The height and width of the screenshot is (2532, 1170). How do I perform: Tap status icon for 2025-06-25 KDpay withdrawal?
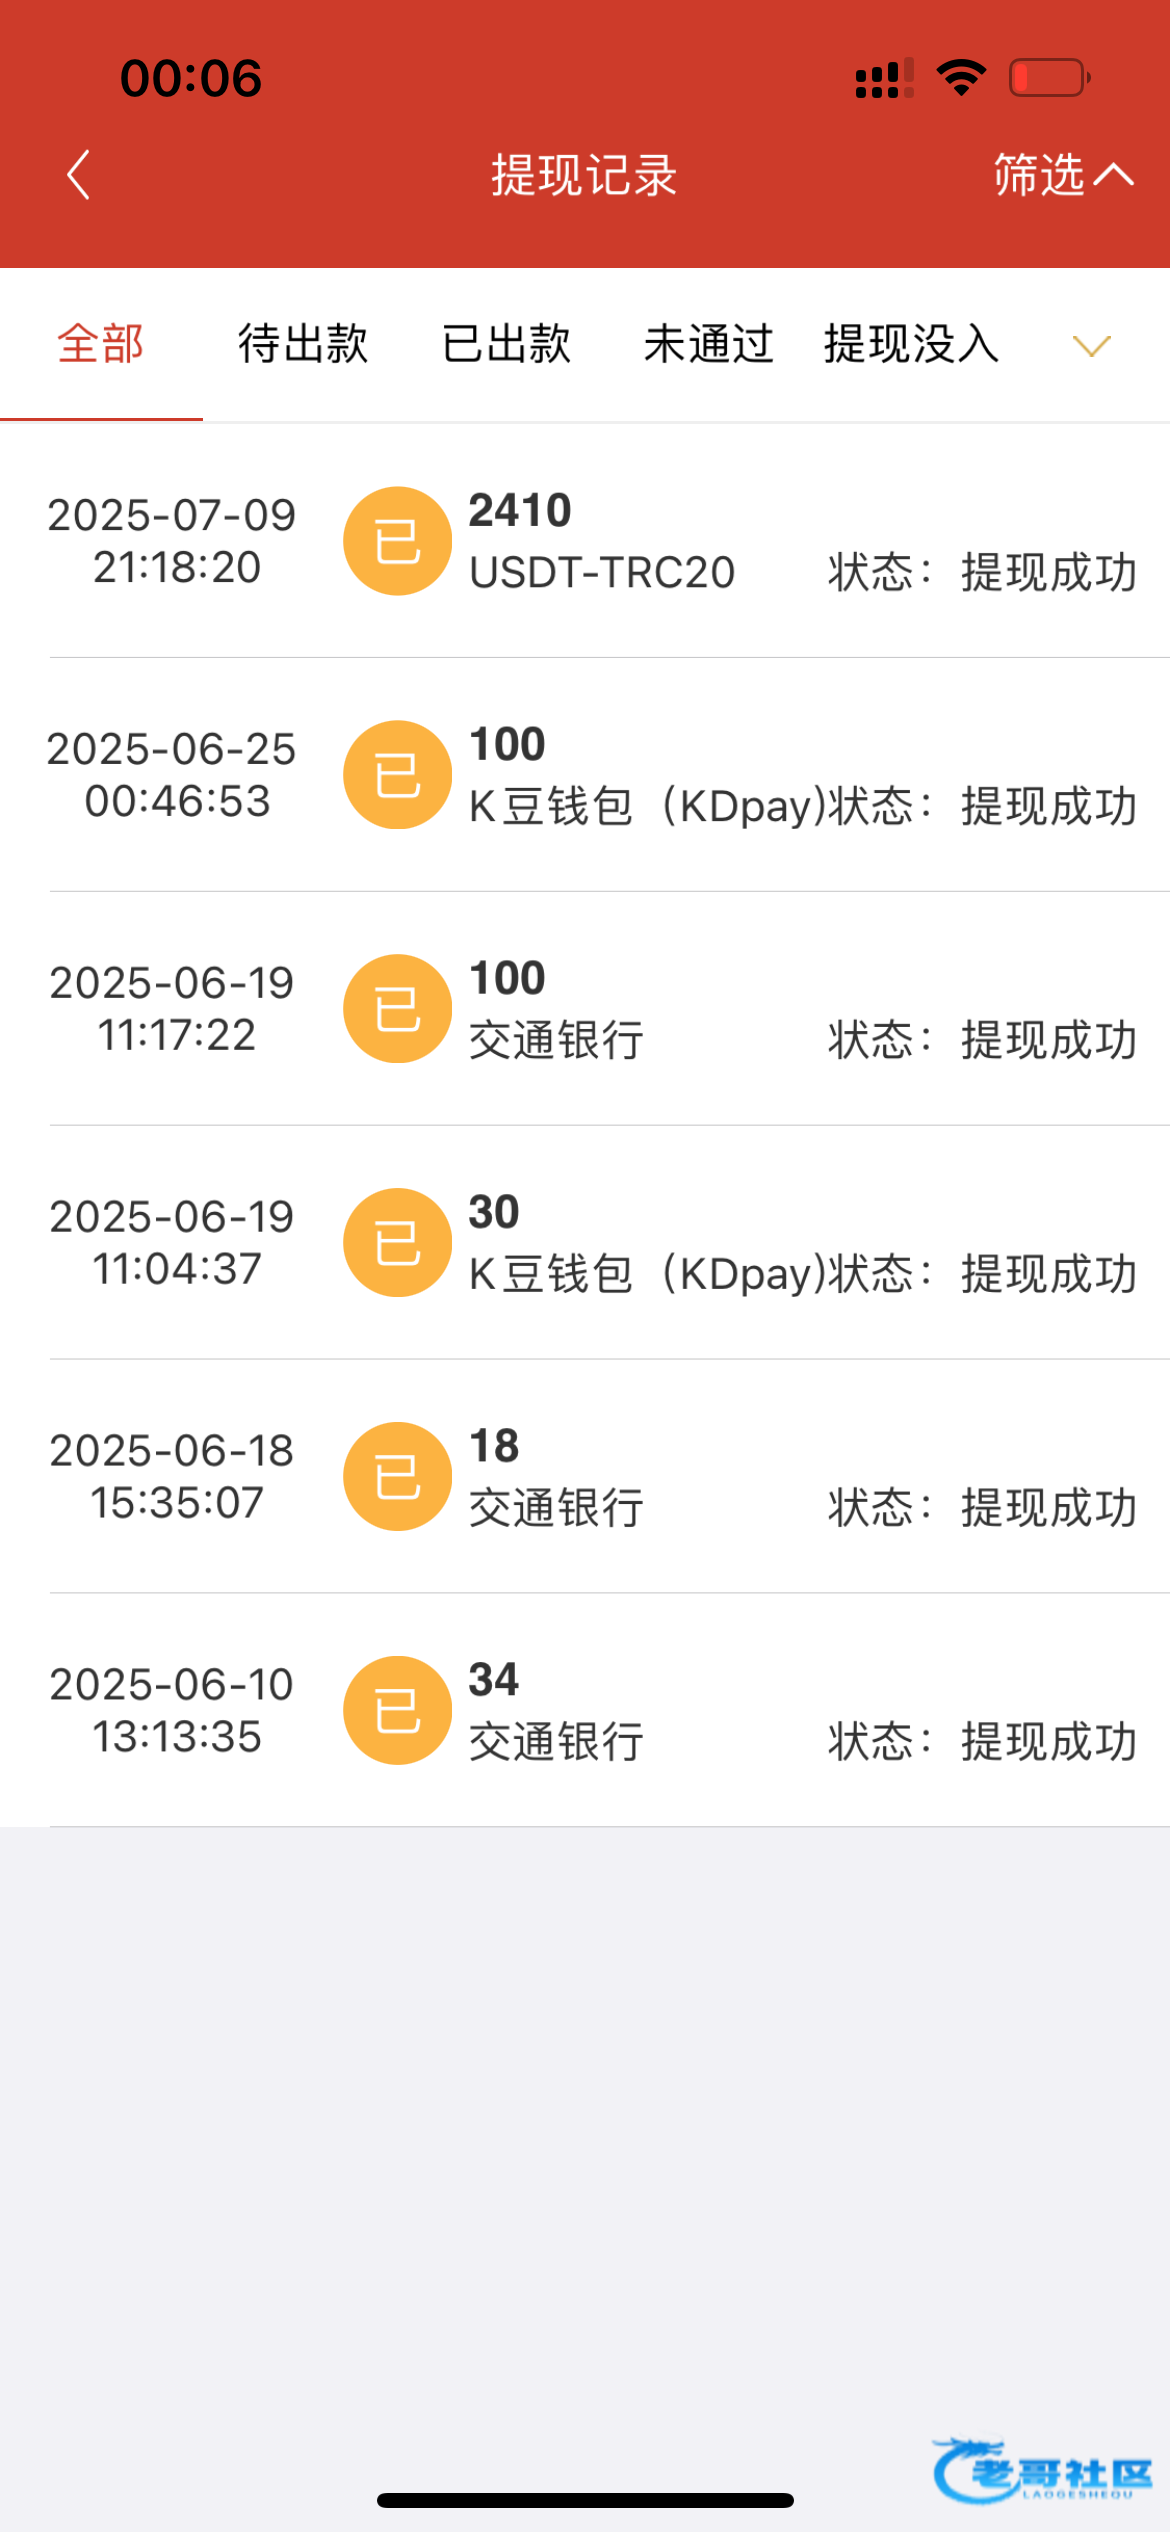tap(397, 775)
